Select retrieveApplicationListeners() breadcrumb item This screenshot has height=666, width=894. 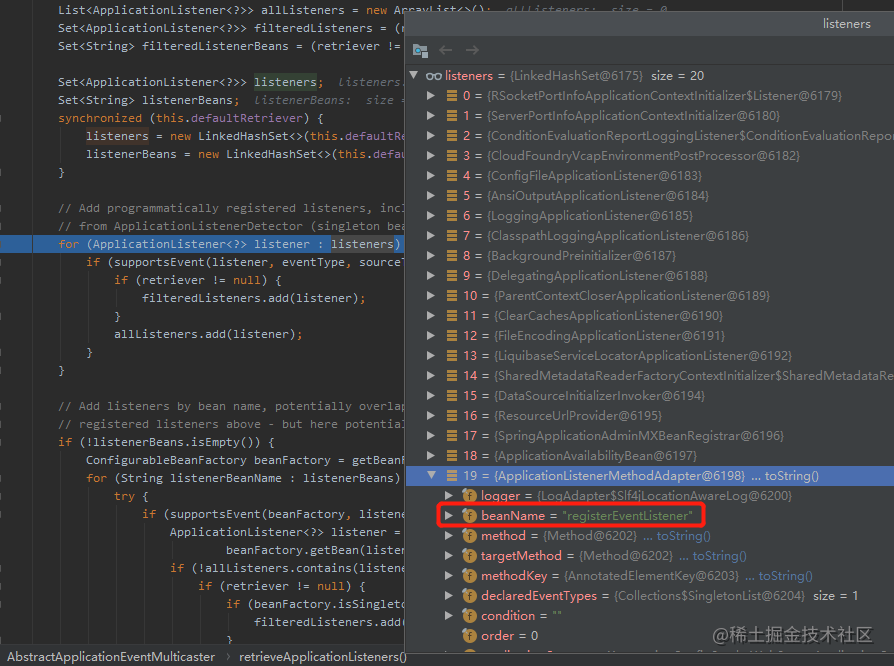[322, 657]
